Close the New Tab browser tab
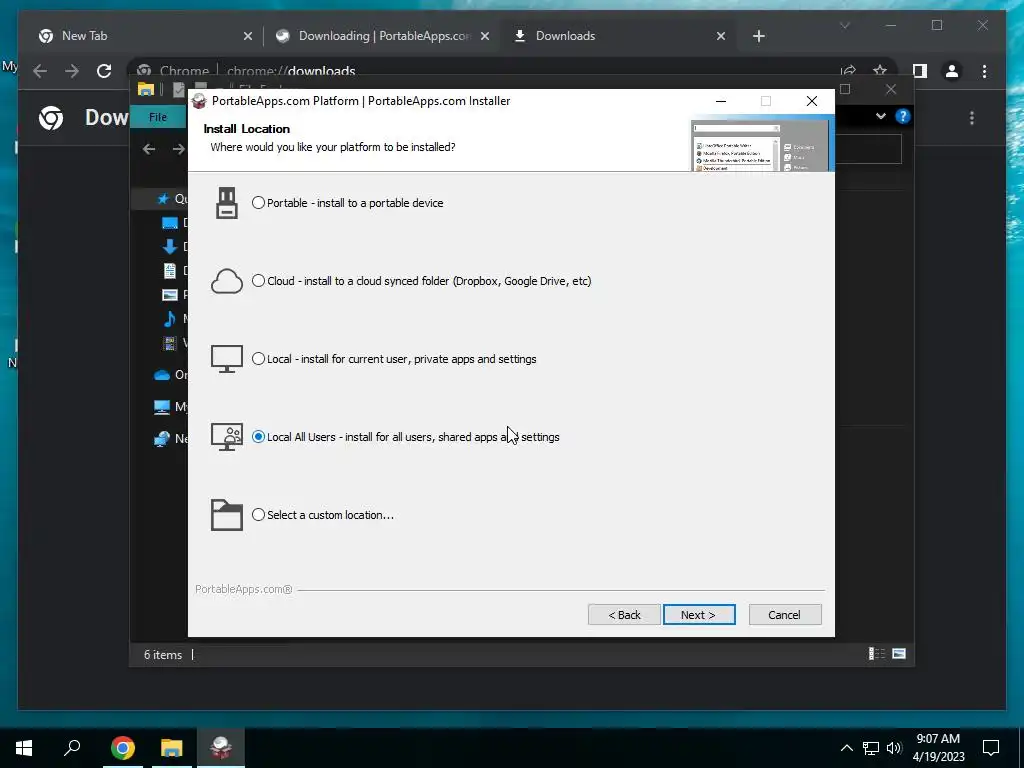The width and height of the screenshot is (1024, 768). coord(248,36)
